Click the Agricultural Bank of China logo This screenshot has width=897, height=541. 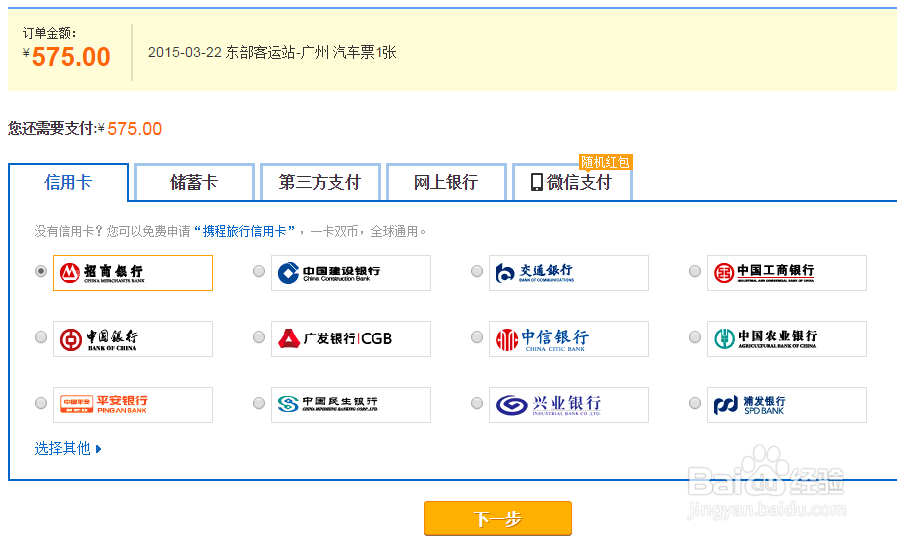tap(786, 339)
